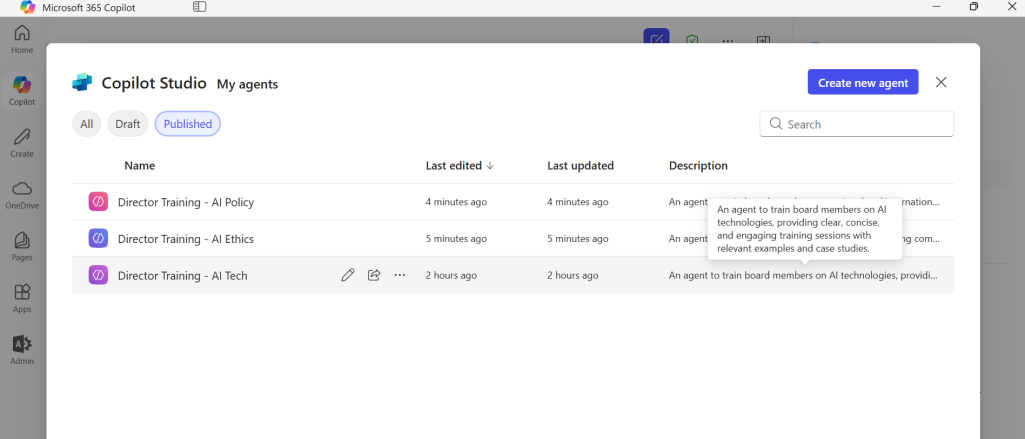
Task: Open more options for Director Training - AI Tech
Action: pyautogui.click(x=400, y=275)
